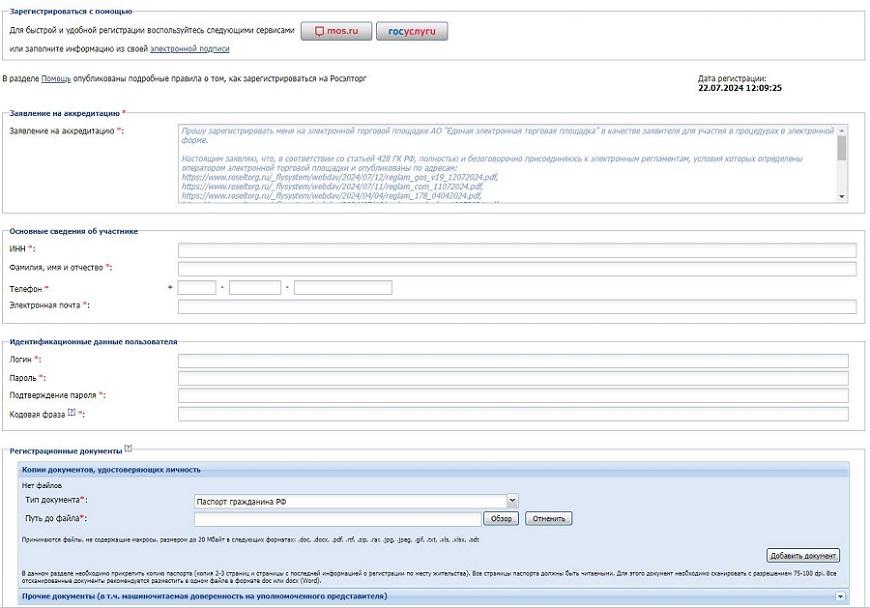The image size is (870, 608).
Task: Focus the Логин input field
Action: [x=513, y=361]
